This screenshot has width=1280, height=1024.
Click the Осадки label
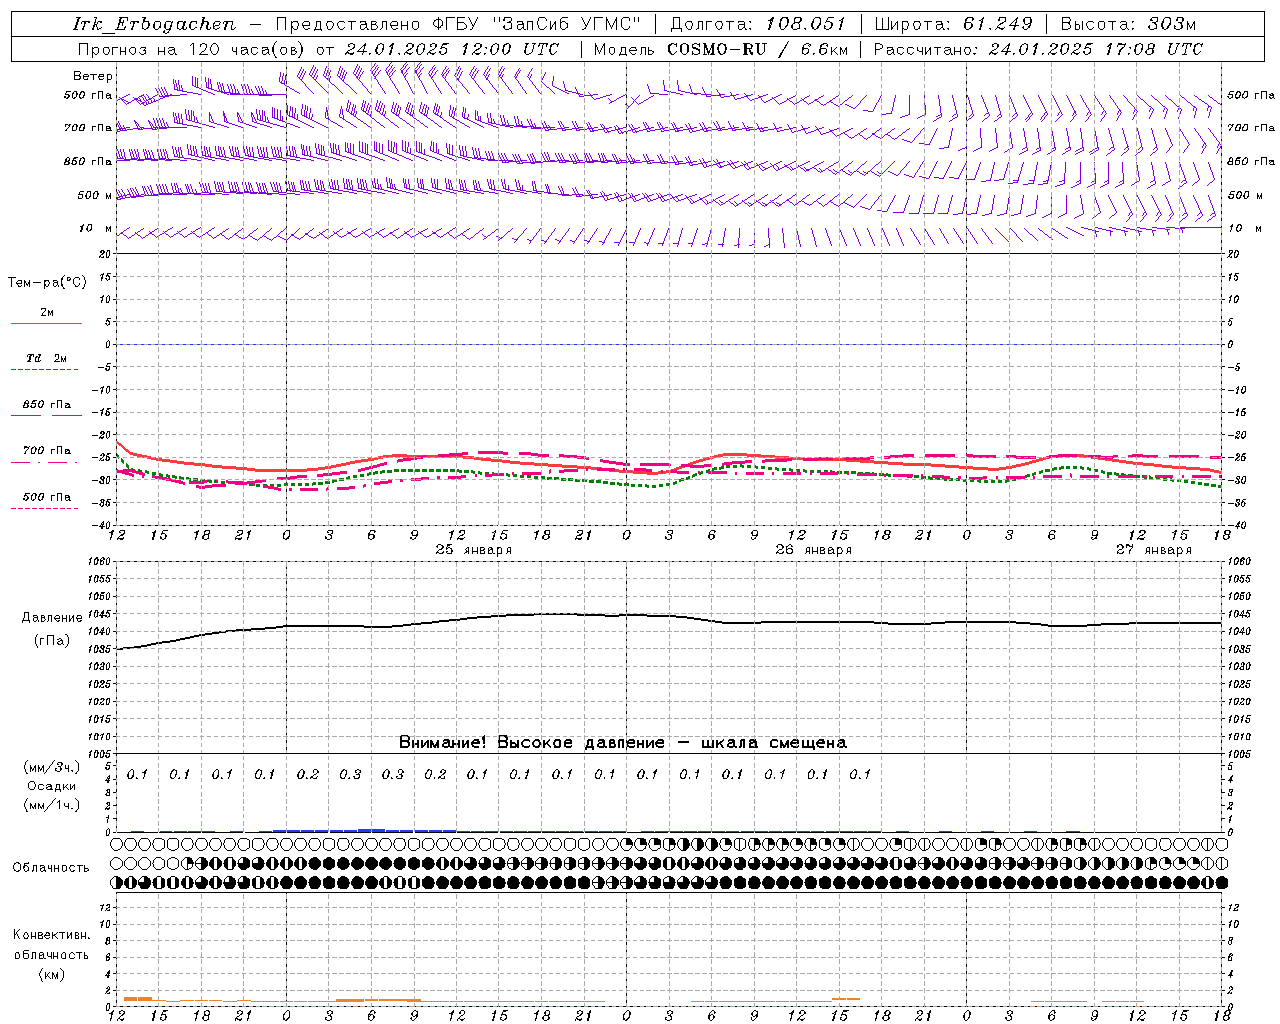point(52,786)
